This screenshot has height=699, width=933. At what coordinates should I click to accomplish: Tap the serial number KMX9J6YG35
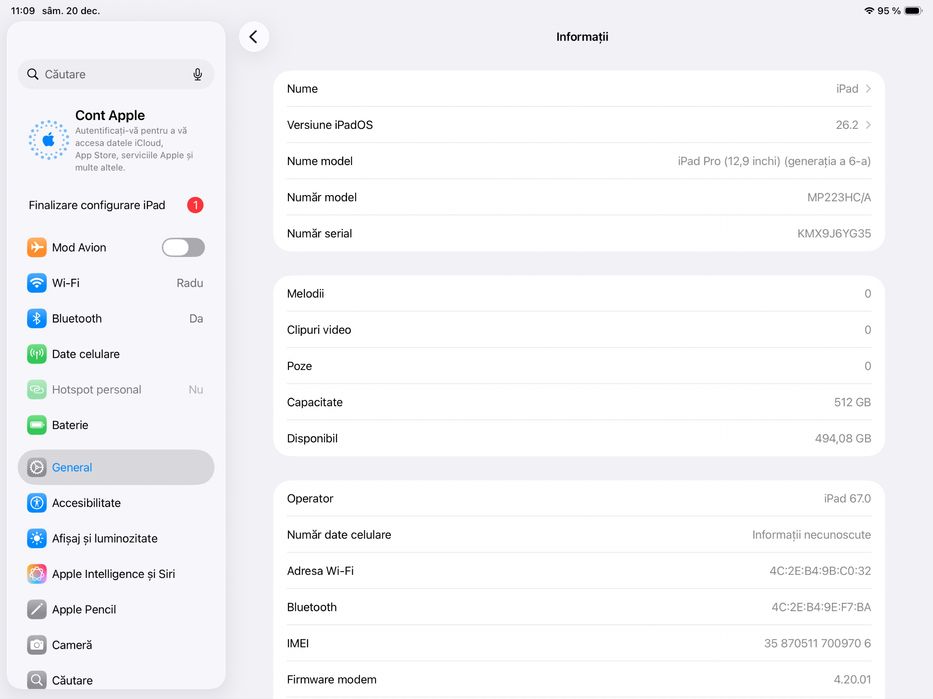coord(834,234)
